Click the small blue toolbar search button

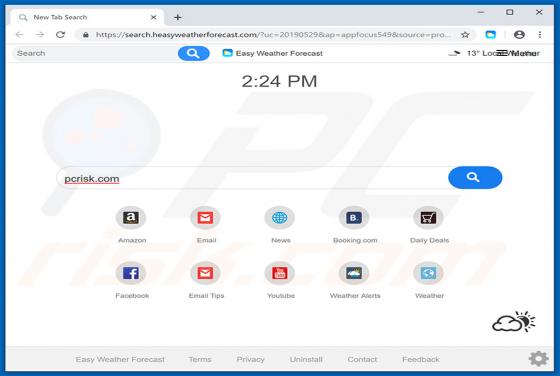(x=194, y=54)
